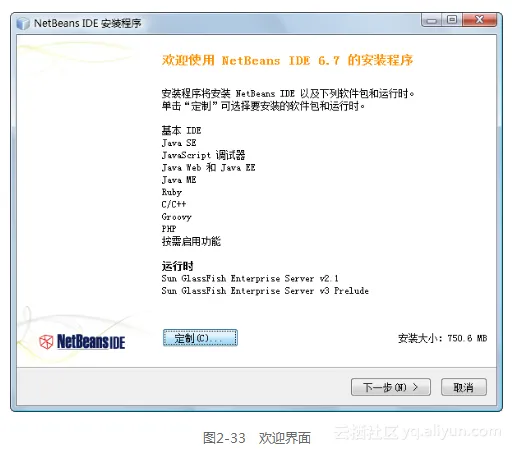Select the PHP entry

click(x=169, y=229)
